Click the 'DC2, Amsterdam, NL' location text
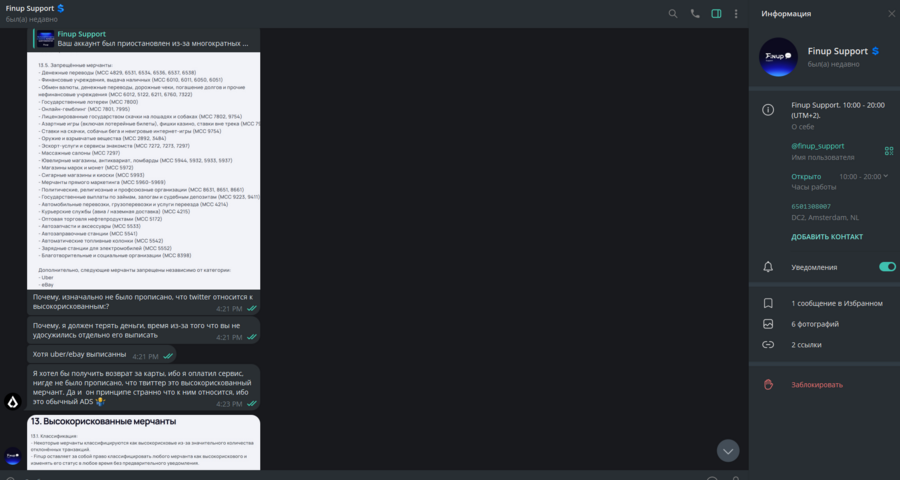The height and width of the screenshot is (480, 900). (825, 218)
